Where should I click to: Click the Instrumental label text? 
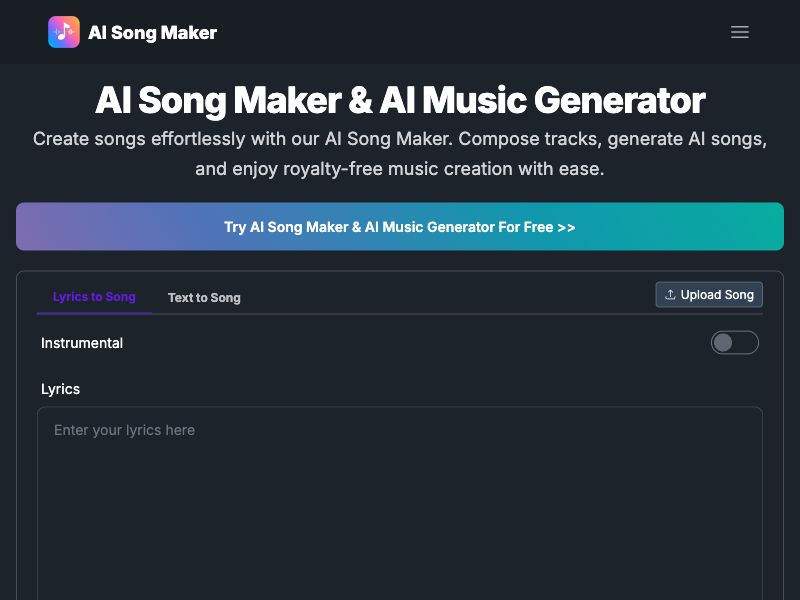[x=82, y=343]
